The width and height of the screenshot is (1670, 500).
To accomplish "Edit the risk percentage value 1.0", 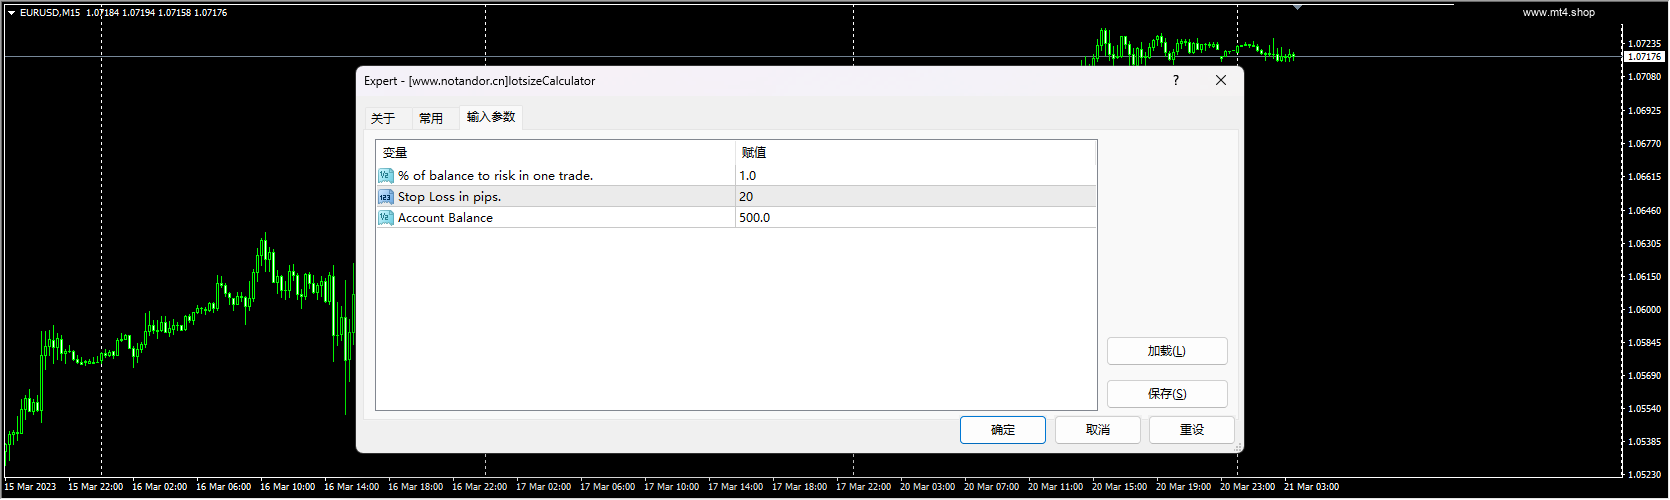I will click(x=916, y=176).
